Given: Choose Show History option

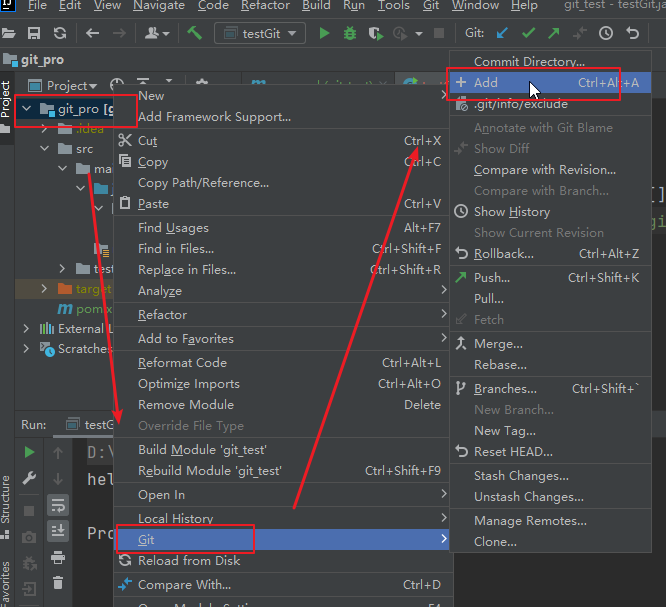Looking at the screenshot, I should coord(550,212).
